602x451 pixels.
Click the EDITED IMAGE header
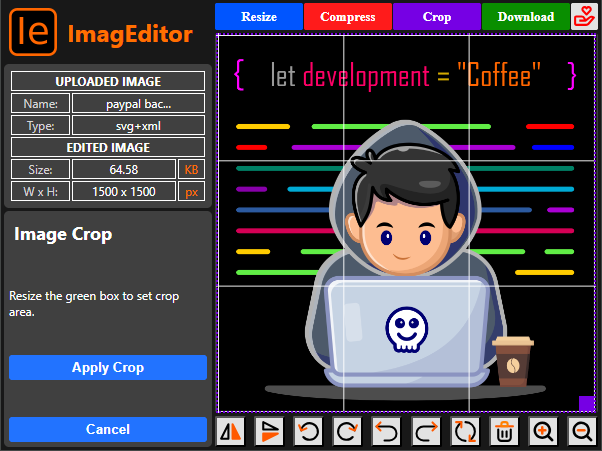tap(108, 147)
